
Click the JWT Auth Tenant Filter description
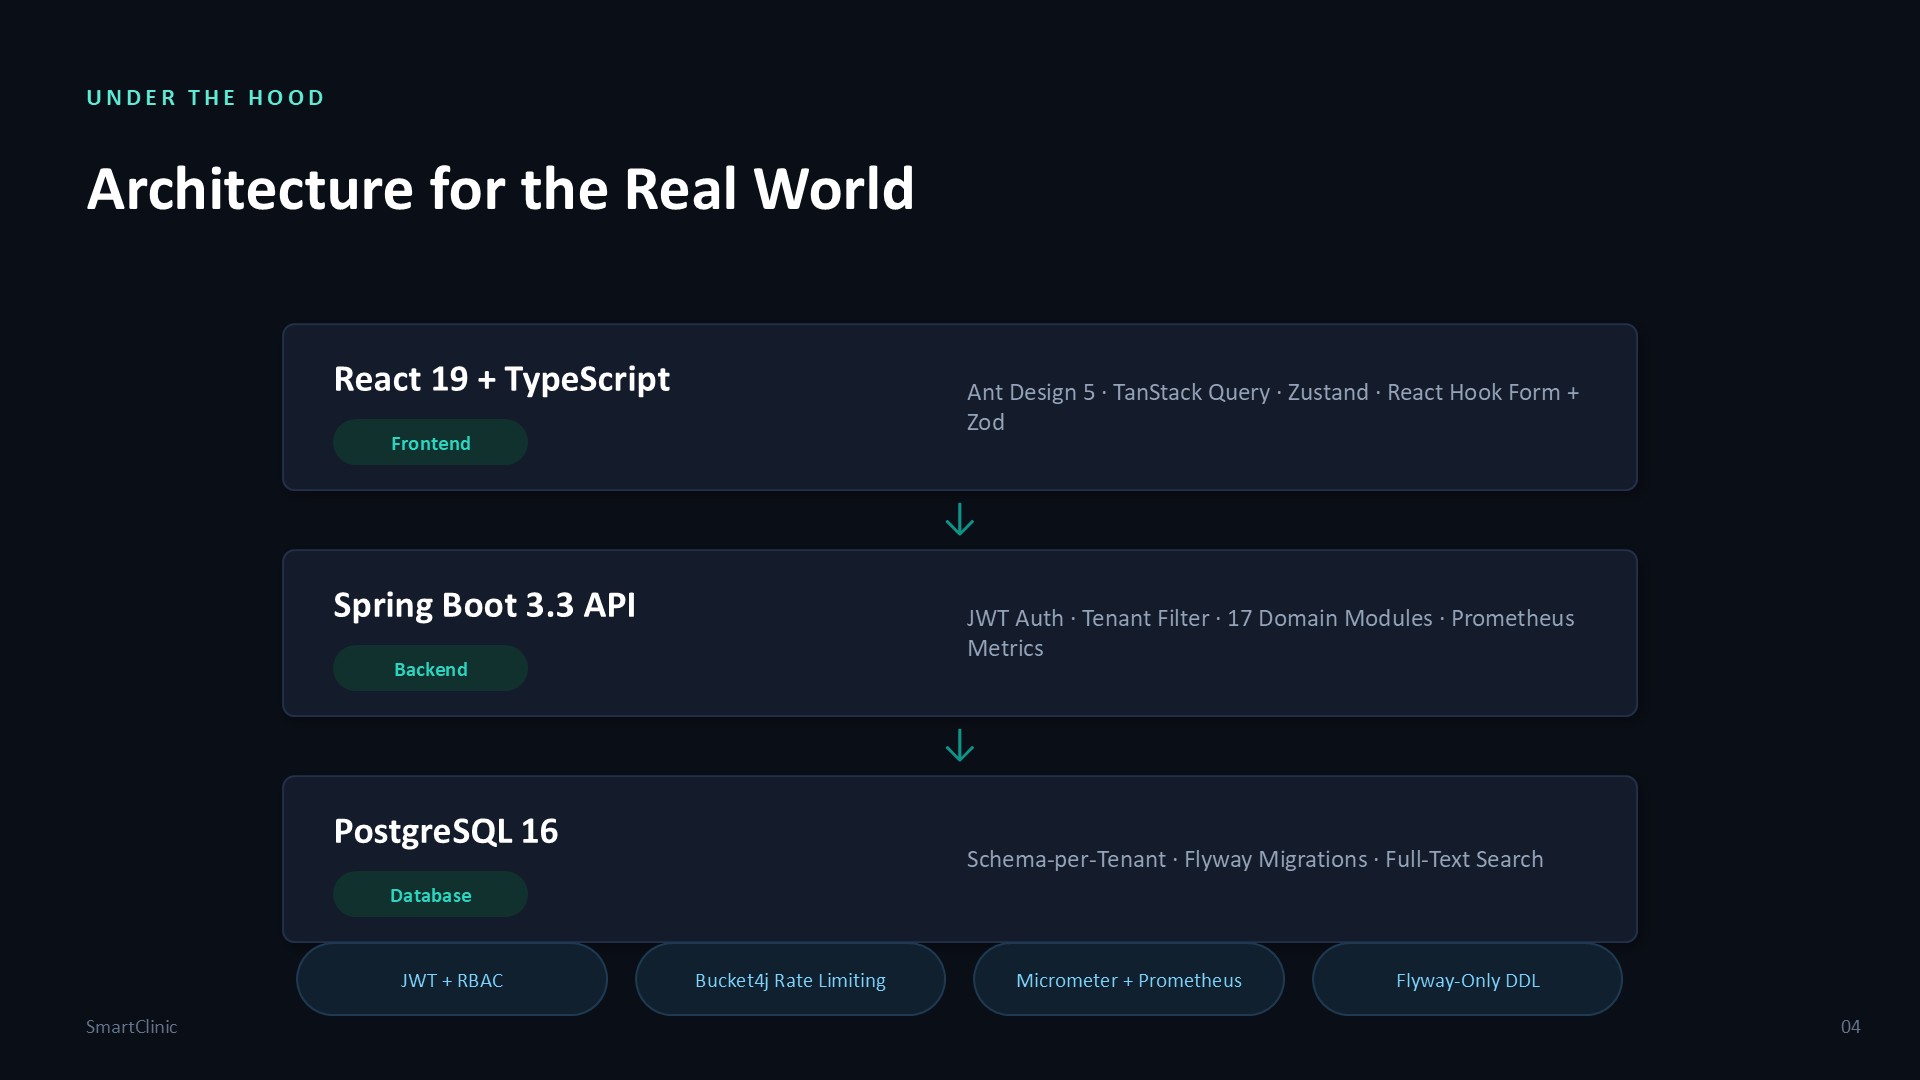[x=1270, y=633]
